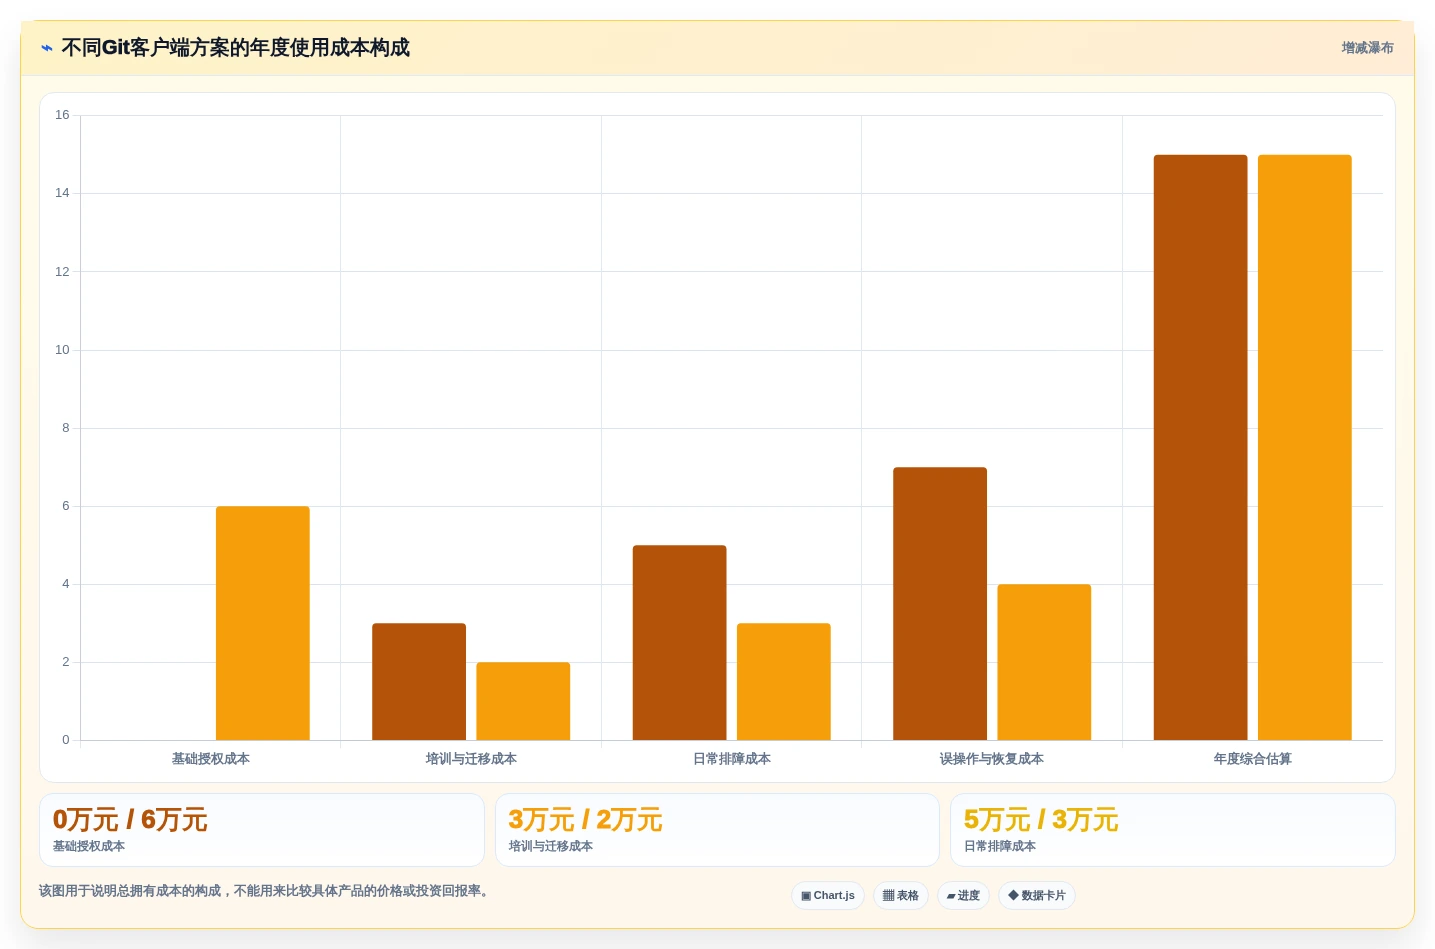Click the orange bar for 年度综合估算
The height and width of the screenshot is (949, 1435).
coord(1305,448)
